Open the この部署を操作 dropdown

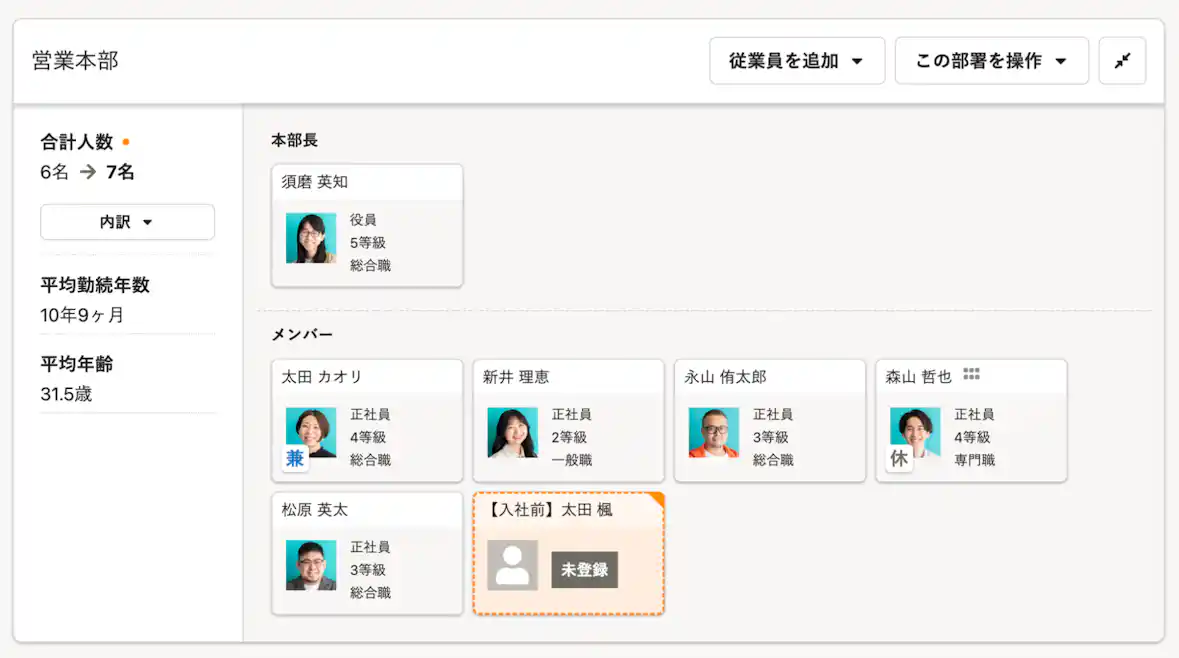pyautogui.click(x=991, y=60)
